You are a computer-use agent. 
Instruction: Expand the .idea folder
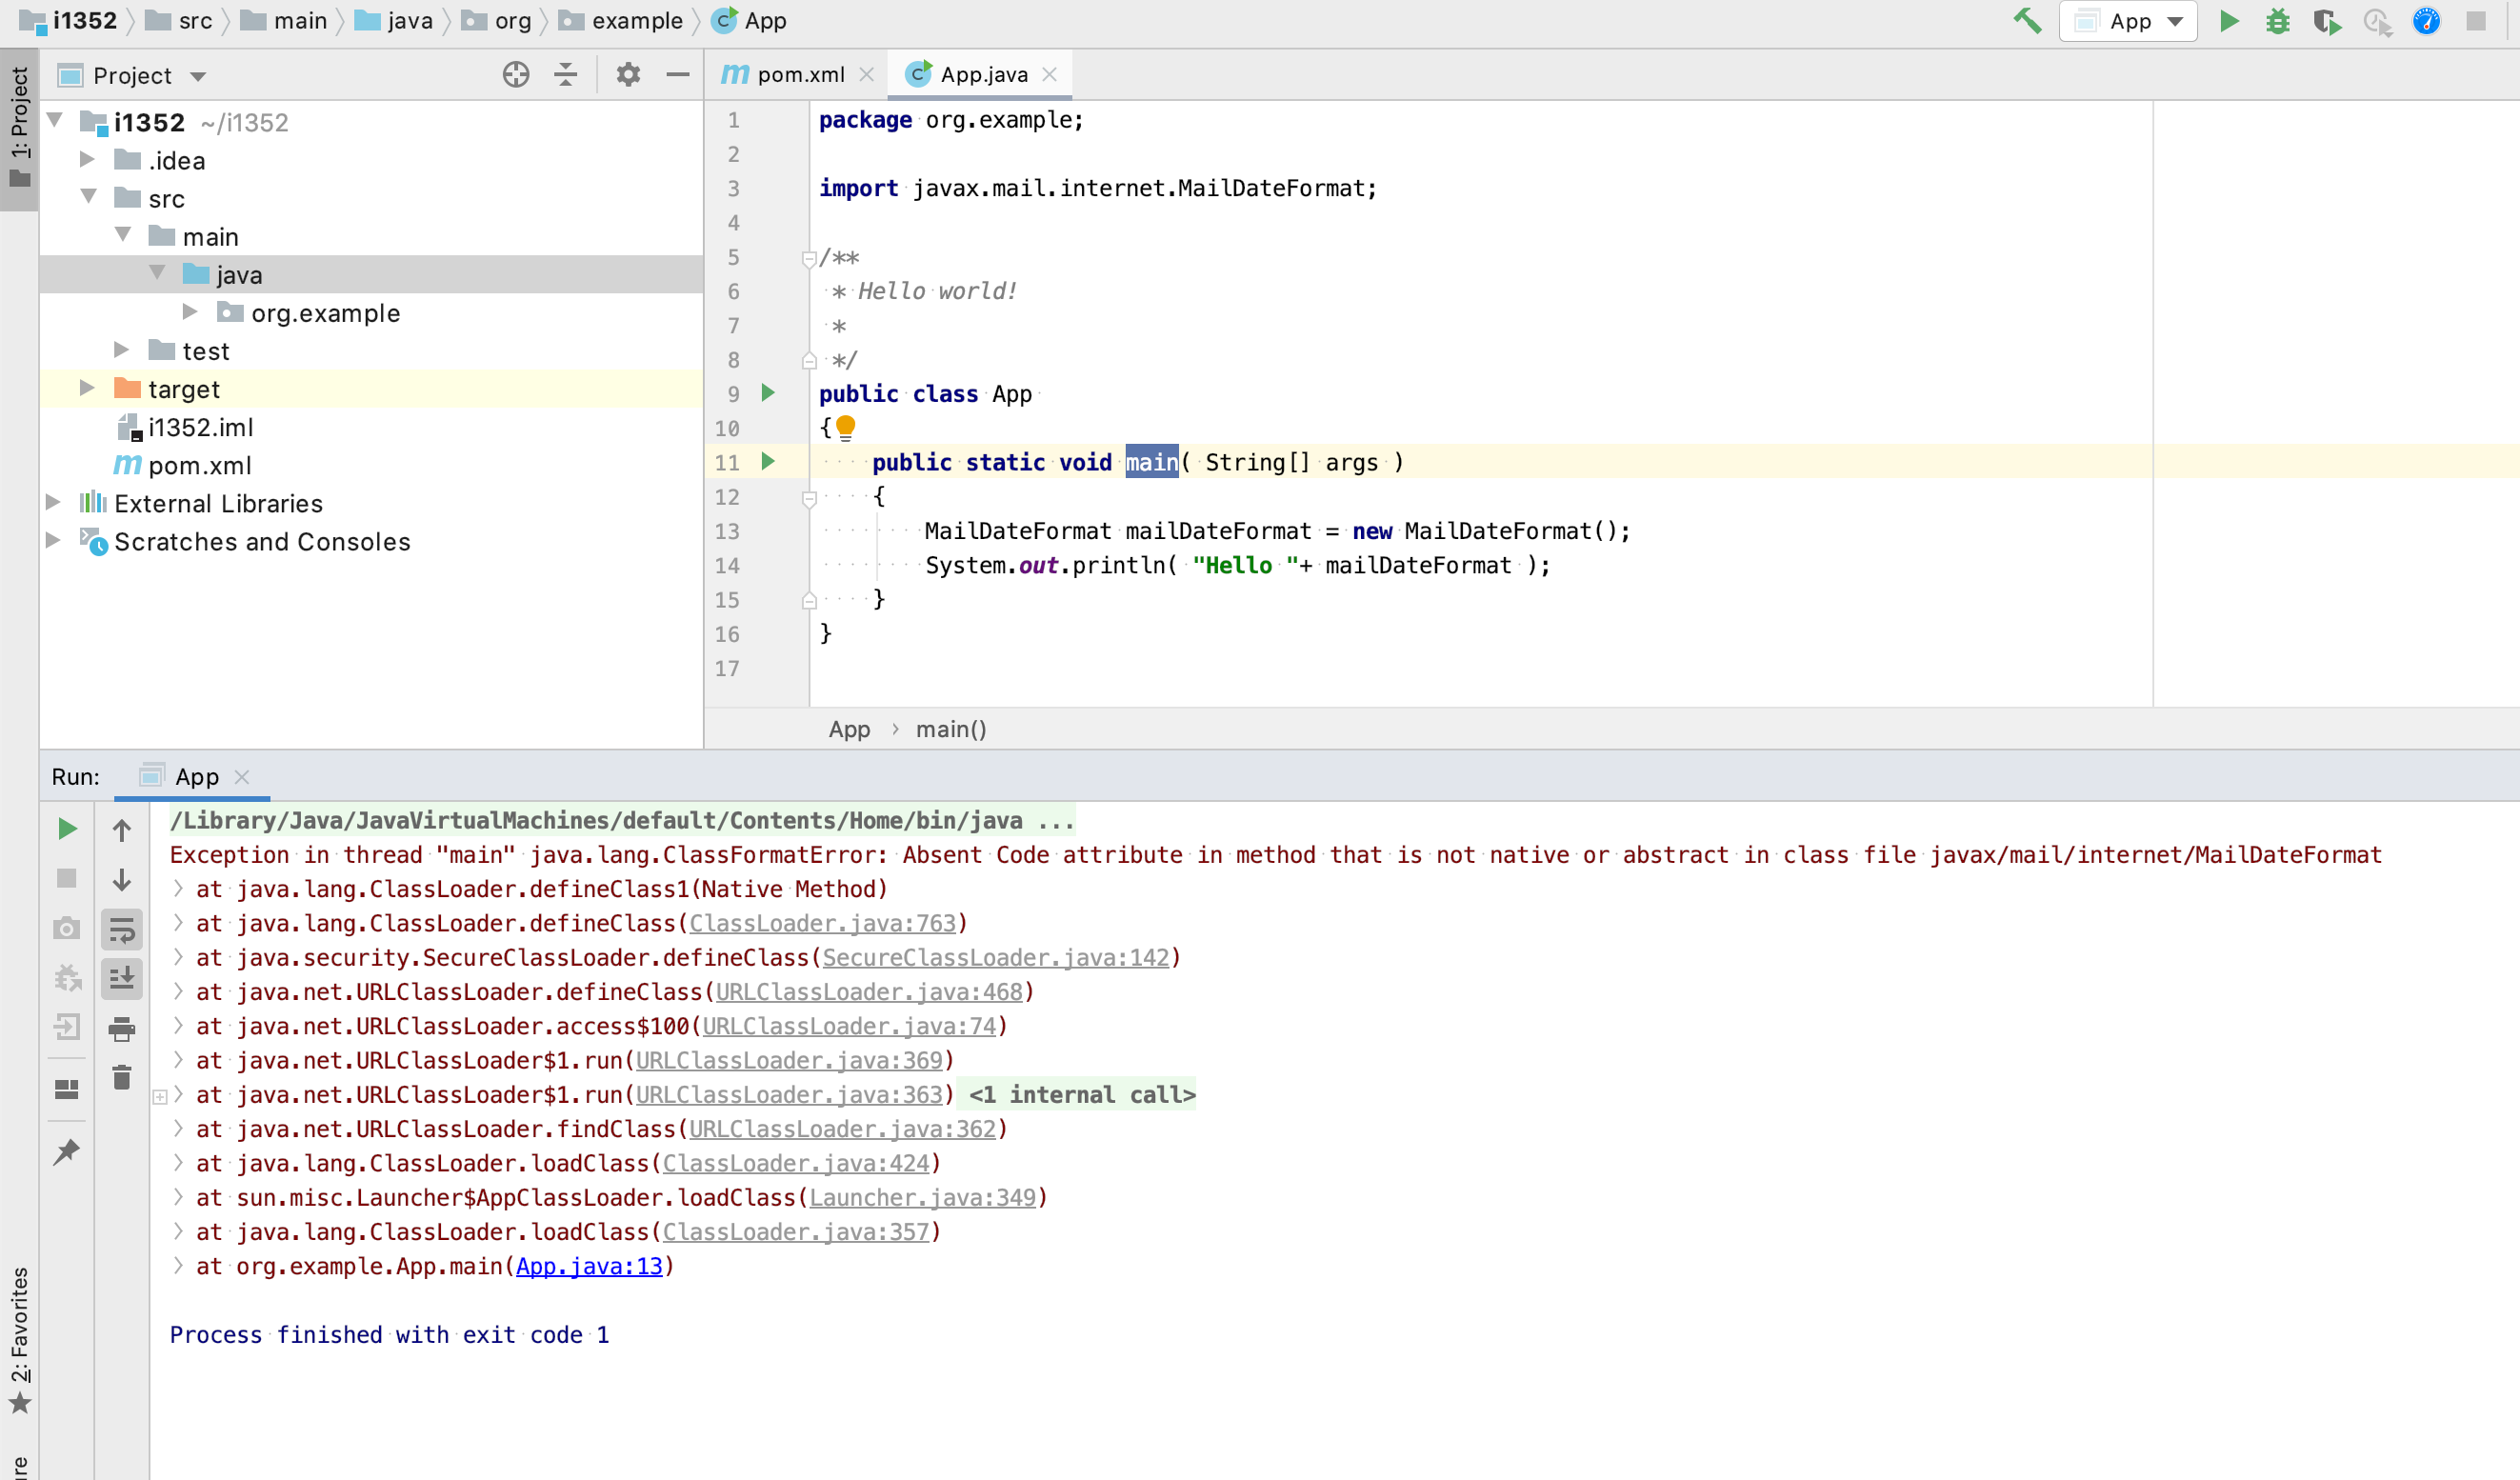tap(88, 159)
